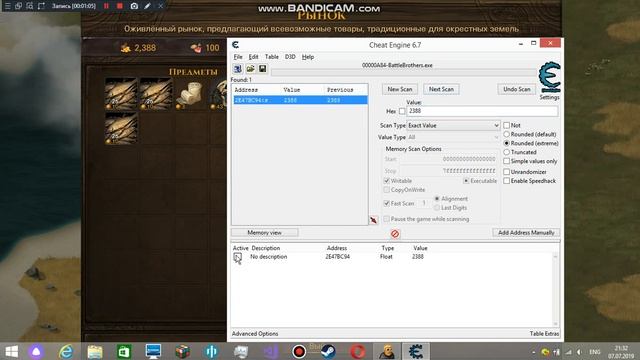Open the Bandicam hamburger menu

click(7, 6)
